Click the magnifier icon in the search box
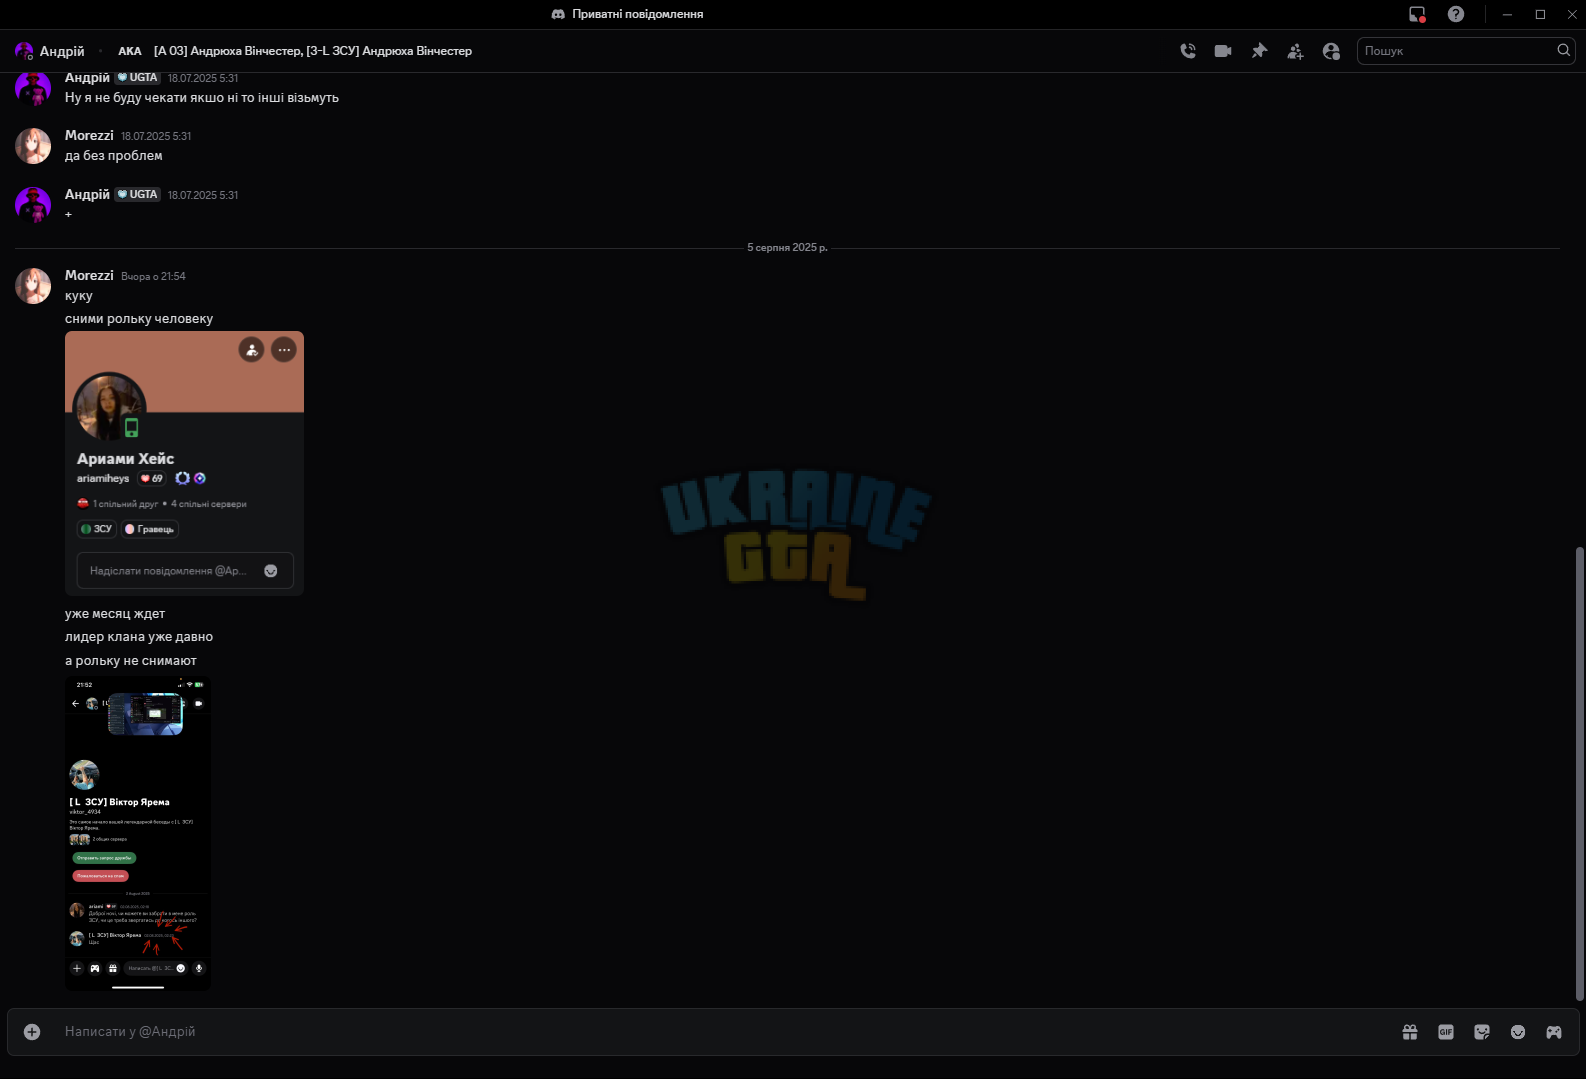The image size is (1586, 1079). [x=1563, y=50]
